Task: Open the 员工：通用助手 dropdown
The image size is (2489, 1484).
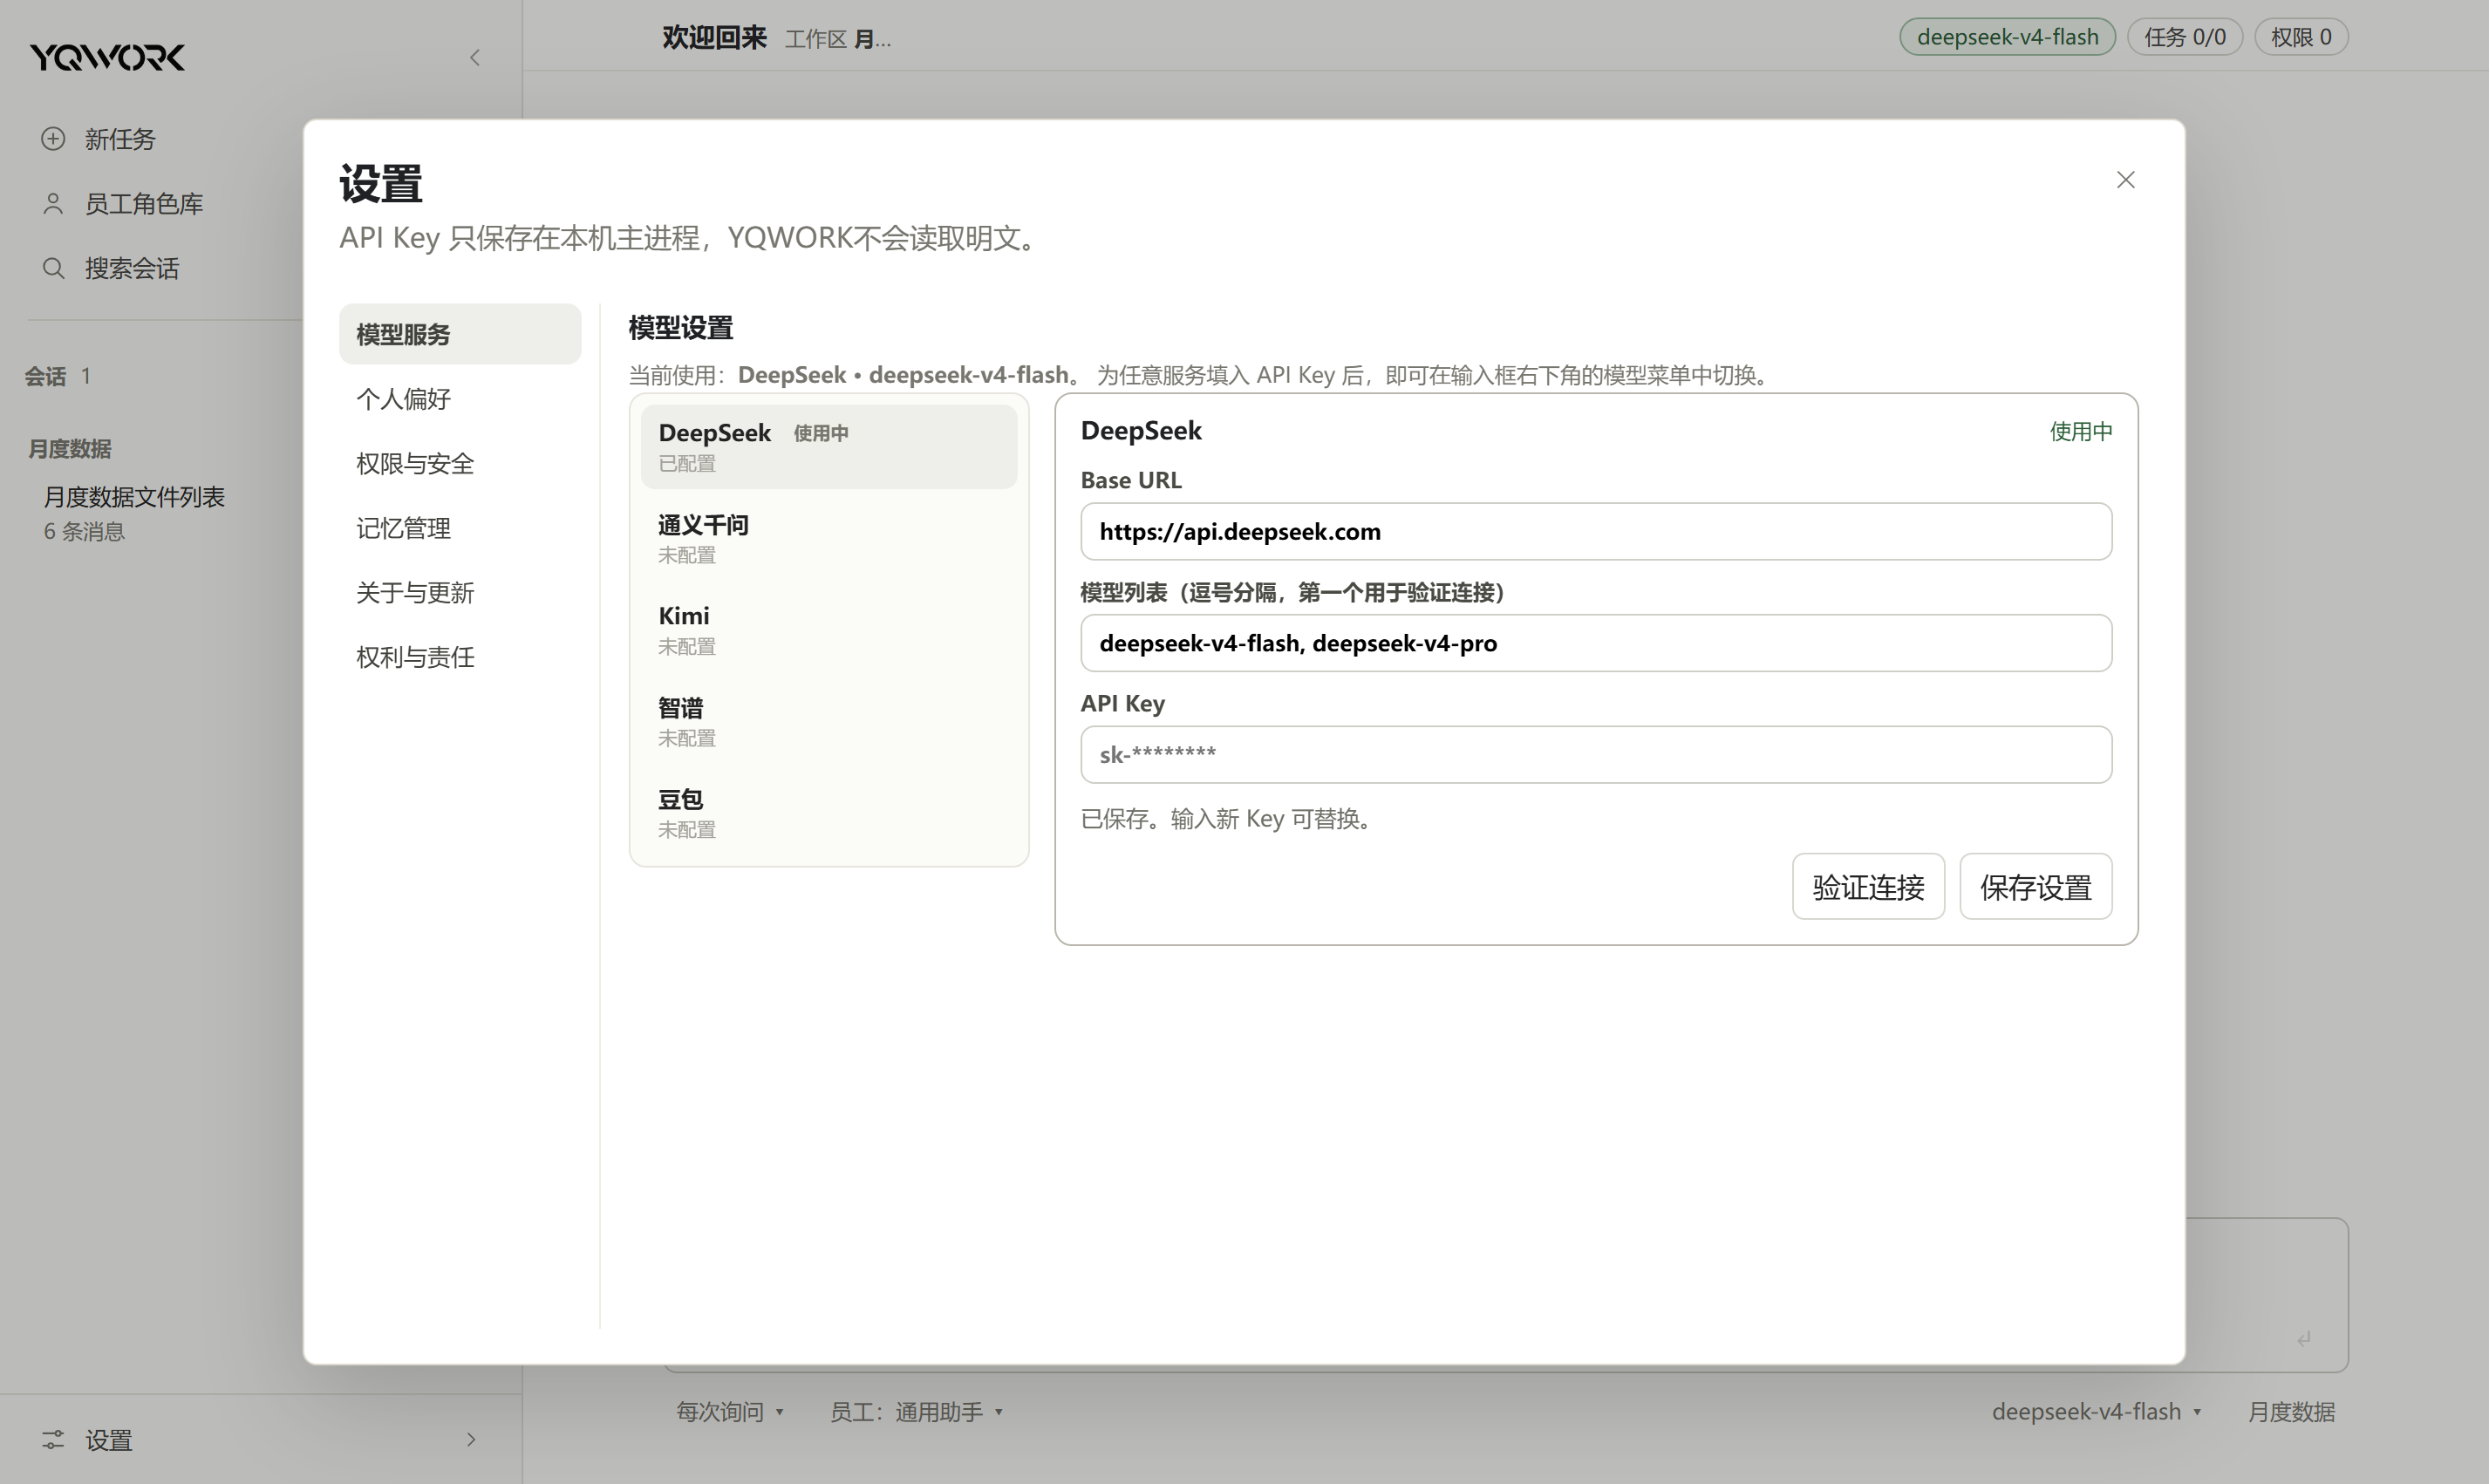Action: point(916,1411)
